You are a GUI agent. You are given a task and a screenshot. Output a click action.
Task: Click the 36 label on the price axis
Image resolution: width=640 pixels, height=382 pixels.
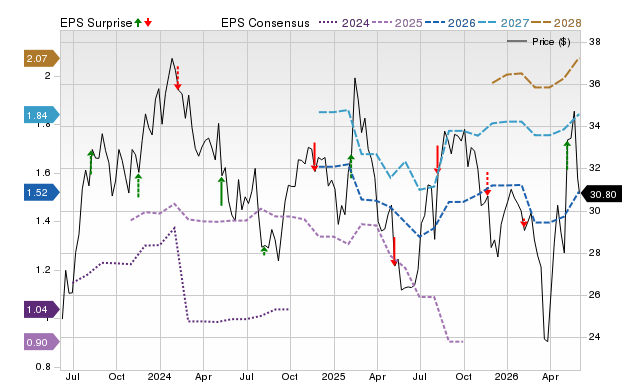click(x=595, y=84)
